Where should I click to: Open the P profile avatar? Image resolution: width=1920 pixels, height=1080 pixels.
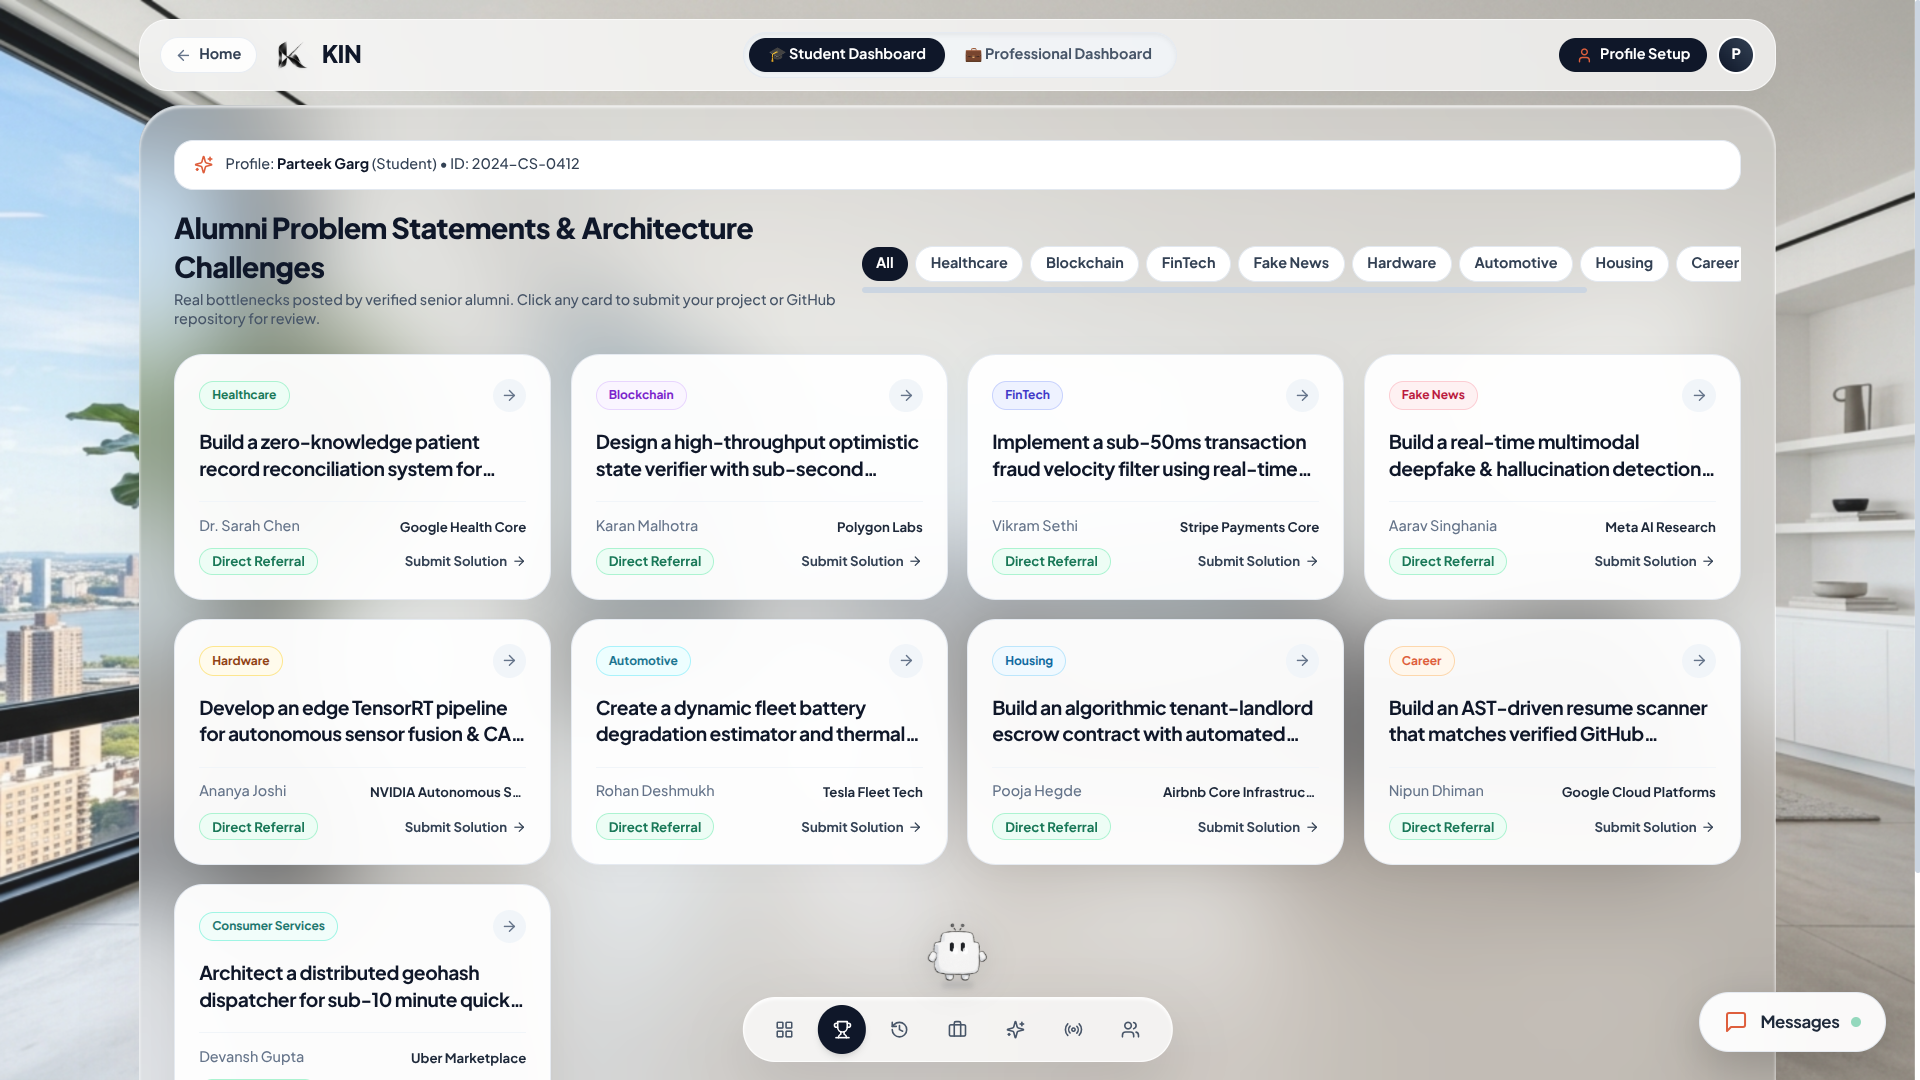point(1735,55)
